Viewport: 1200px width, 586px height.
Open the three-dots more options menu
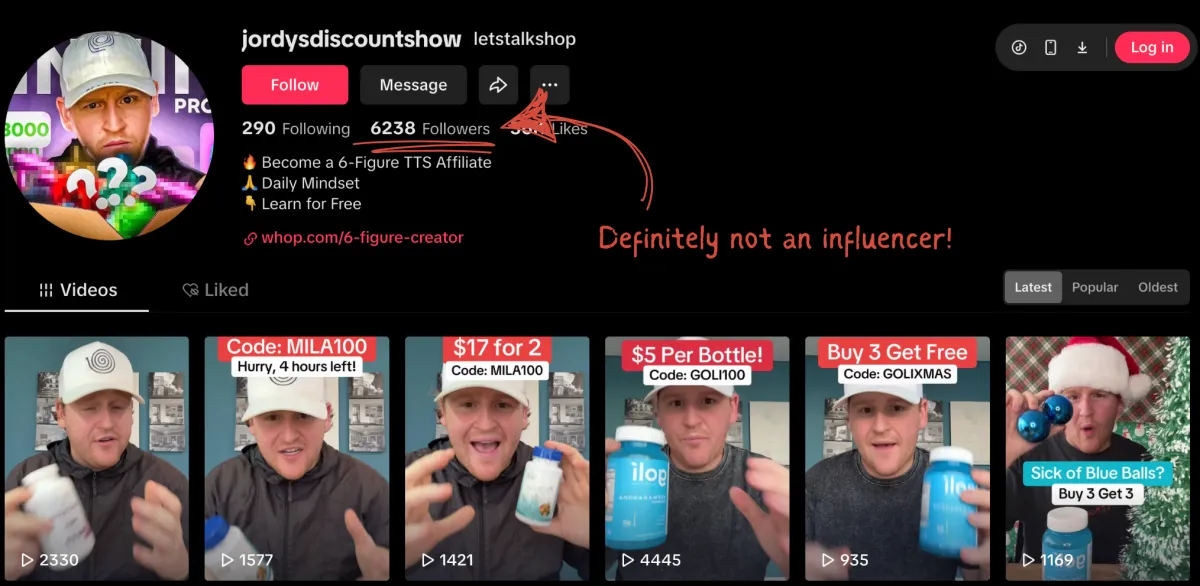550,85
